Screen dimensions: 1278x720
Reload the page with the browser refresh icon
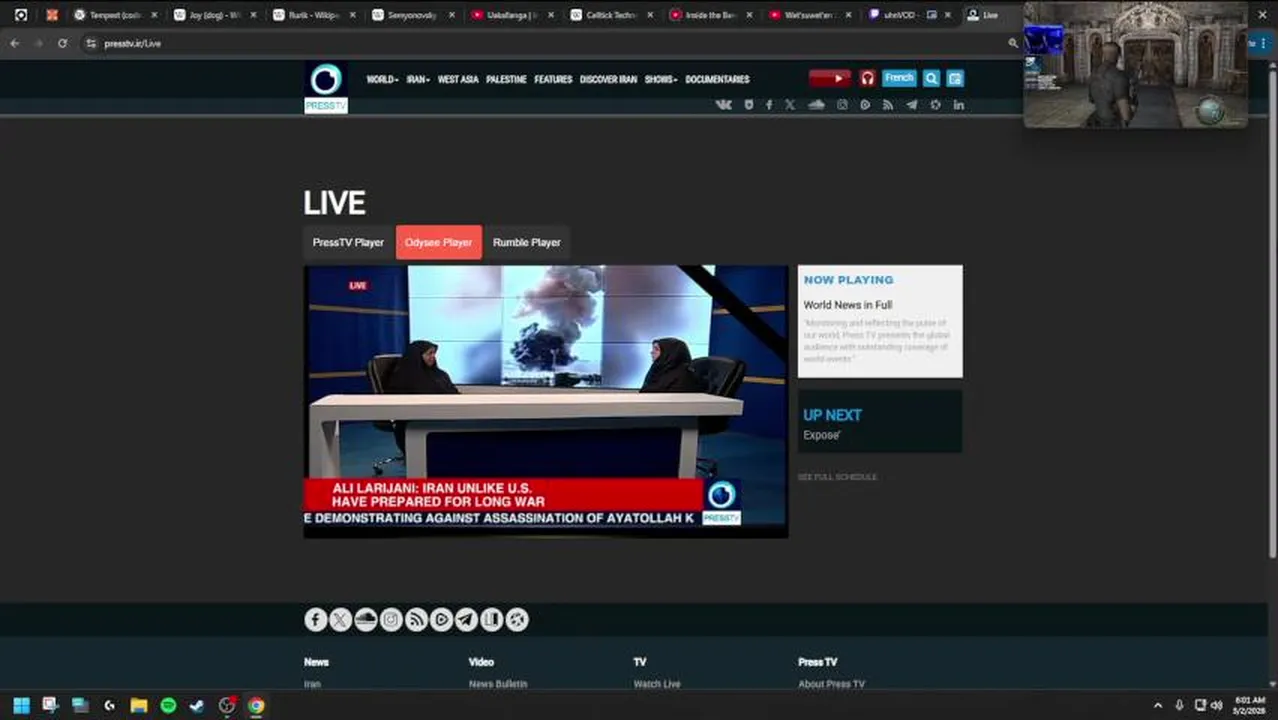coord(62,43)
